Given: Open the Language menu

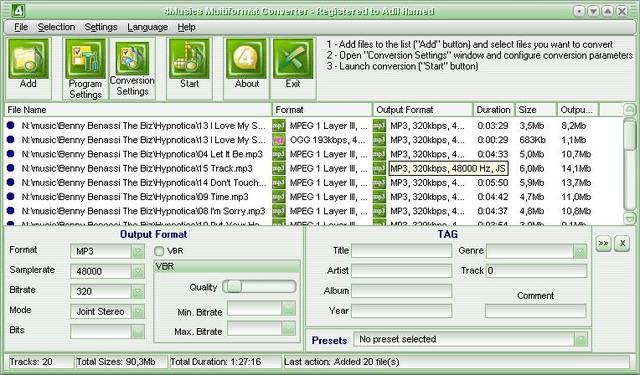Looking at the screenshot, I should 147,27.
